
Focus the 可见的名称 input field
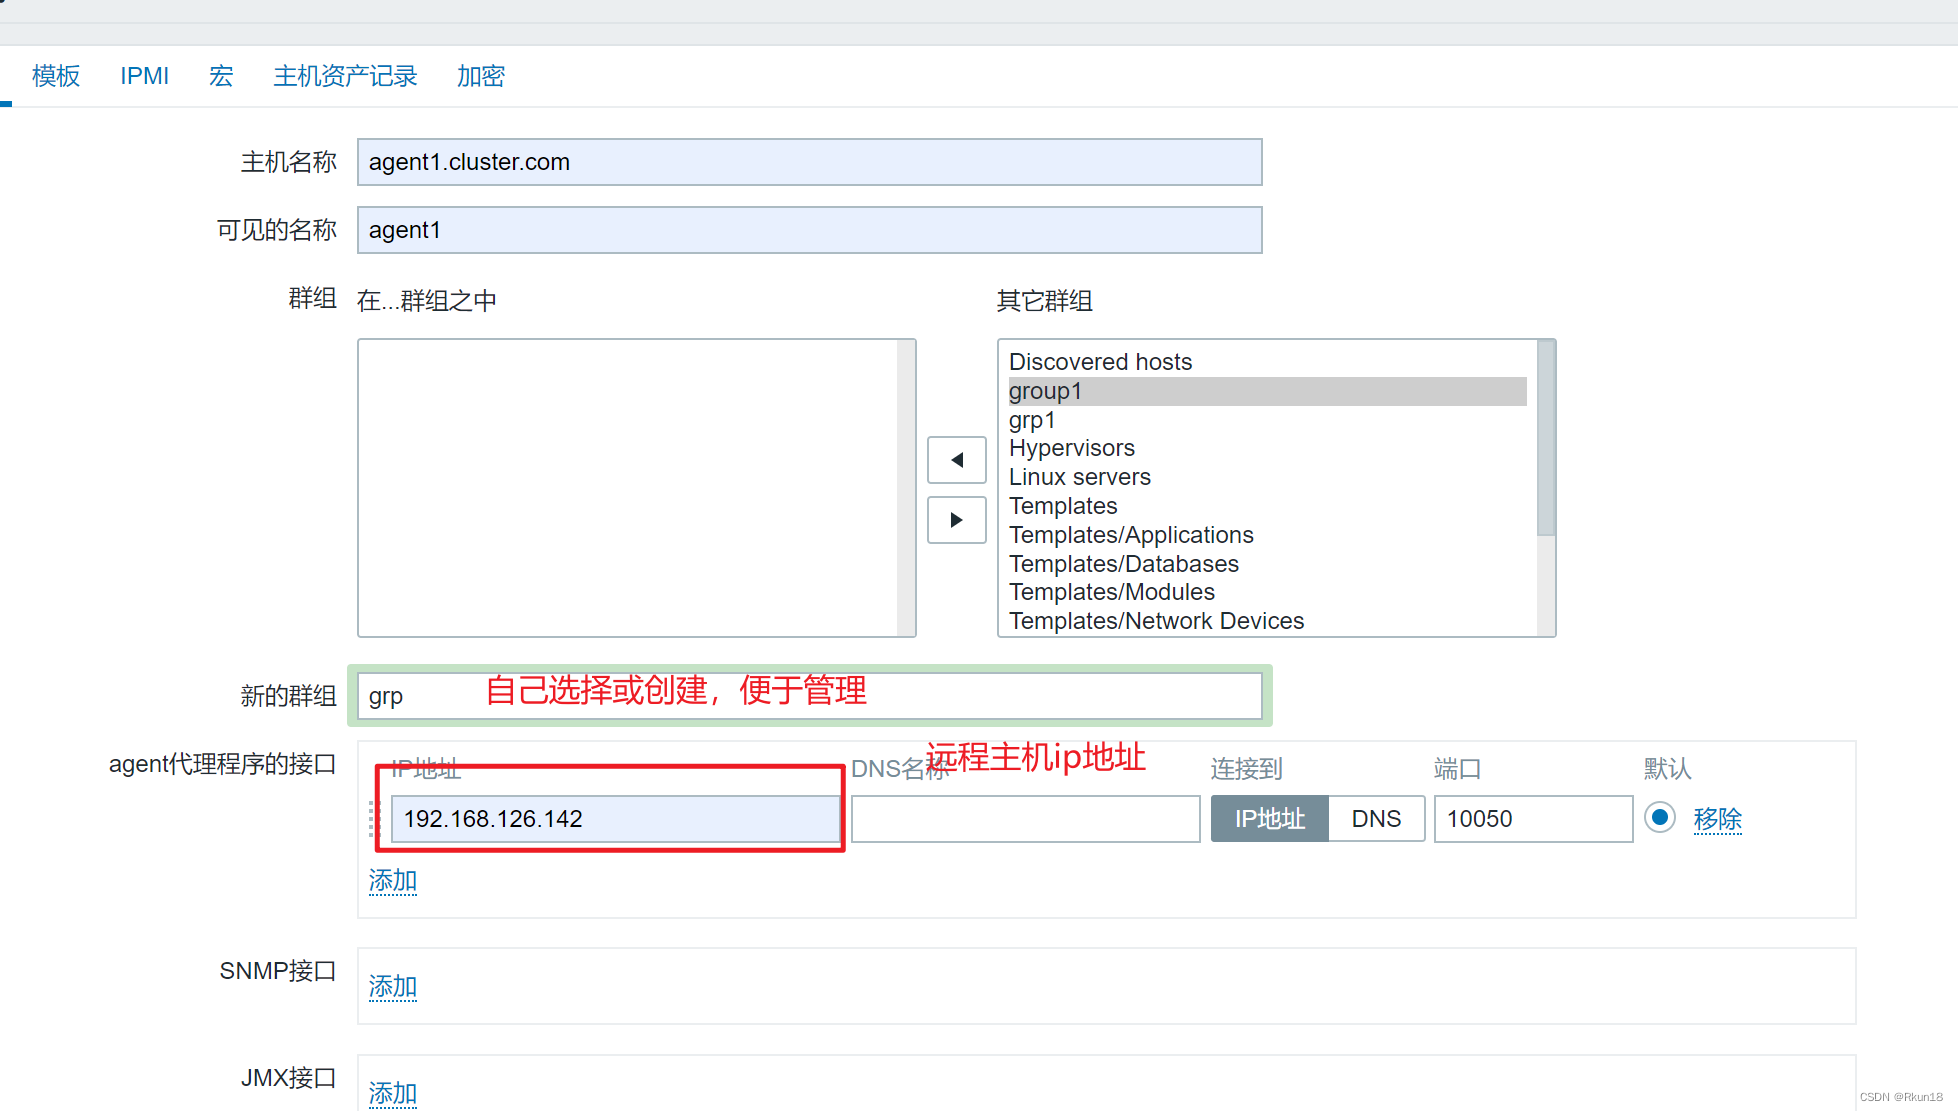coord(810,230)
